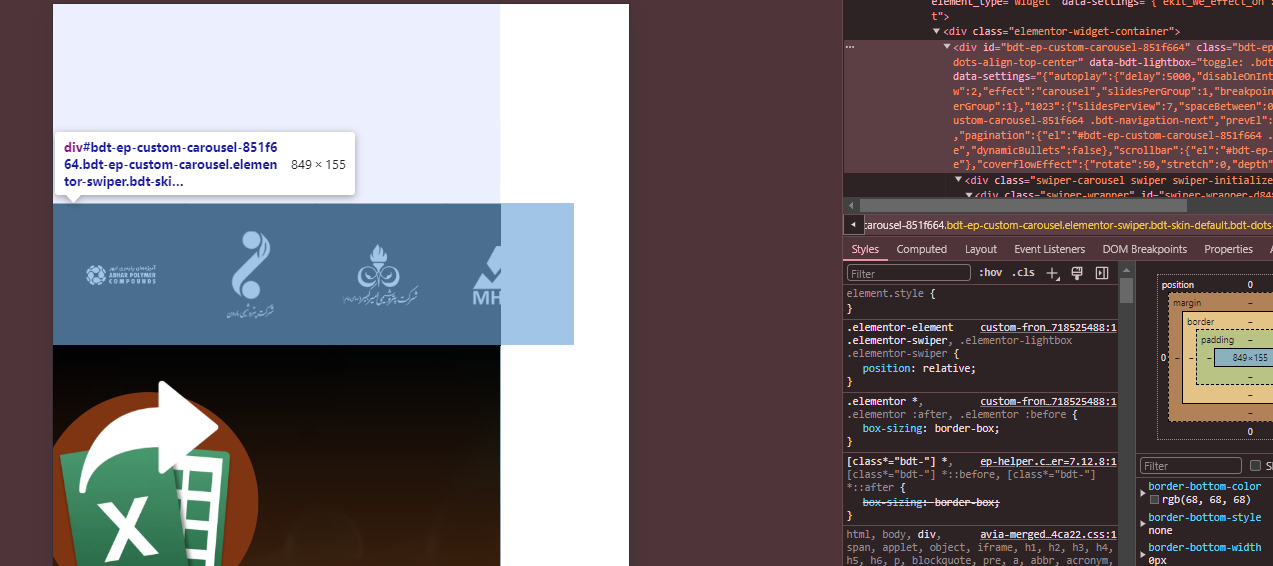Expand border-bottom-width computed property

(x=1143, y=553)
